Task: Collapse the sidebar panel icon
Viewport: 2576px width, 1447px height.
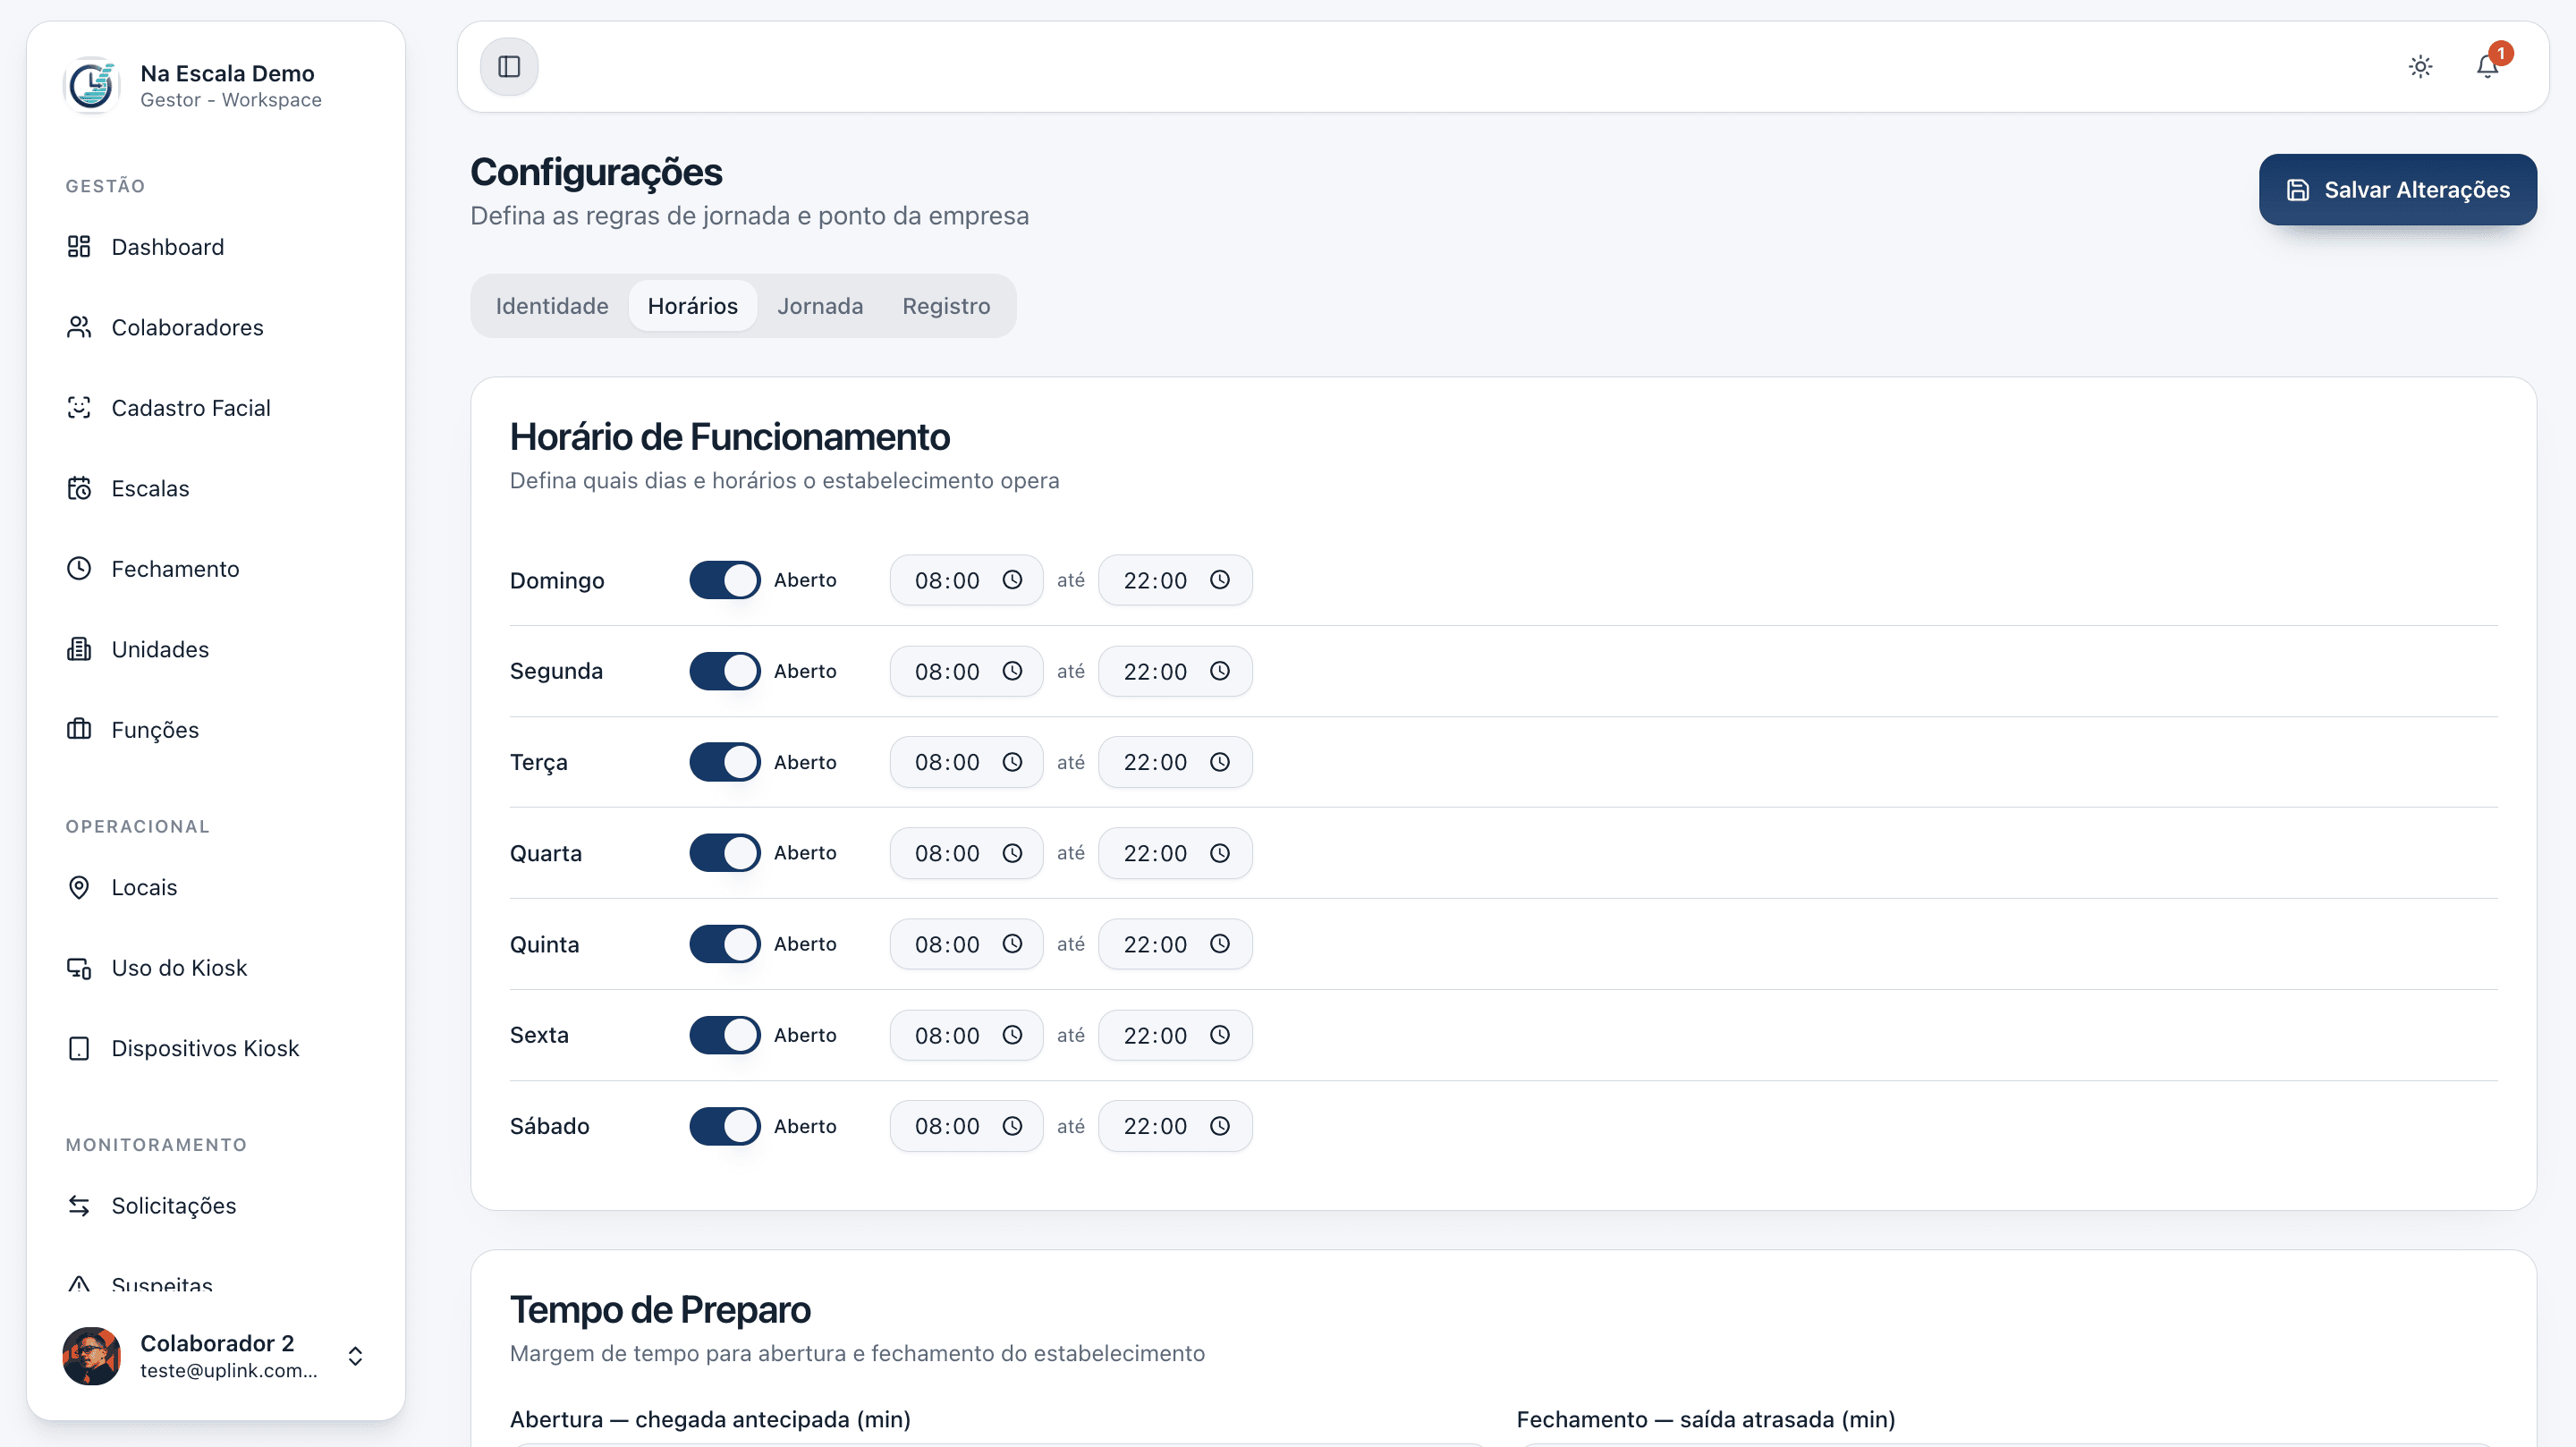Action: coord(509,67)
